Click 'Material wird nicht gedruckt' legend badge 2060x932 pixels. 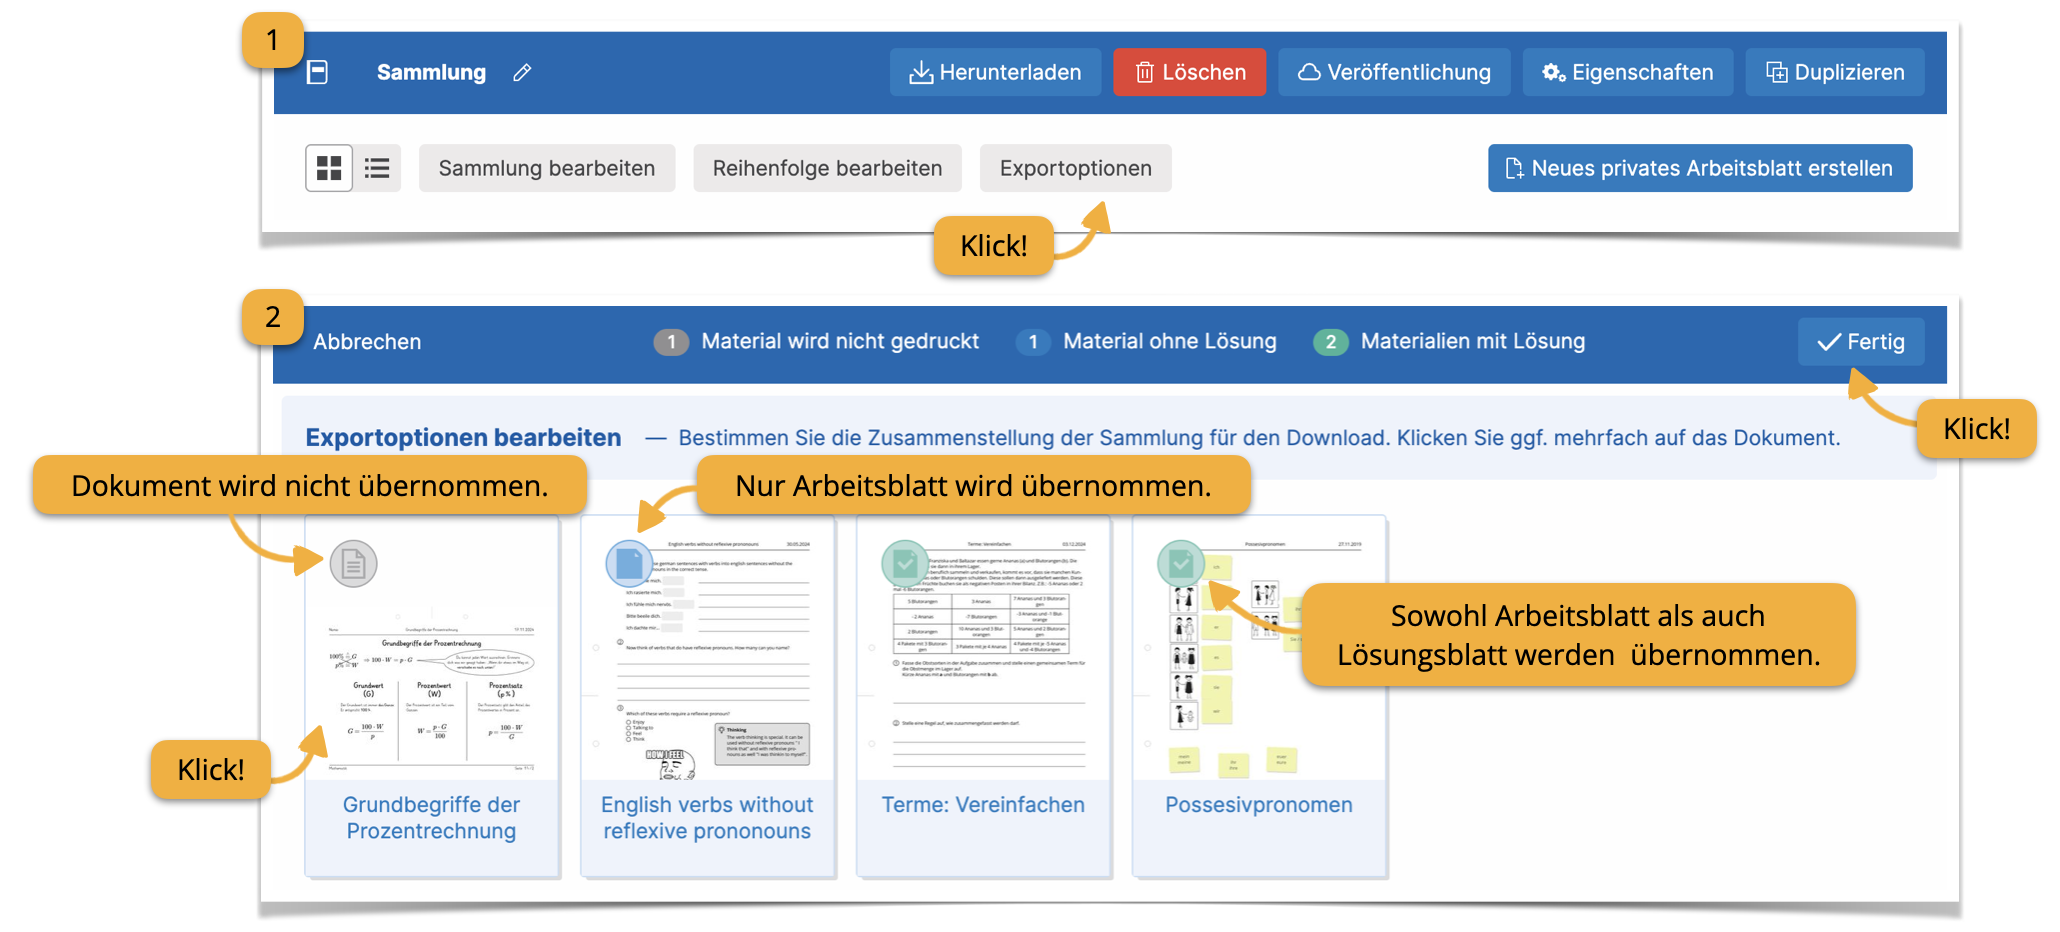(671, 342)
